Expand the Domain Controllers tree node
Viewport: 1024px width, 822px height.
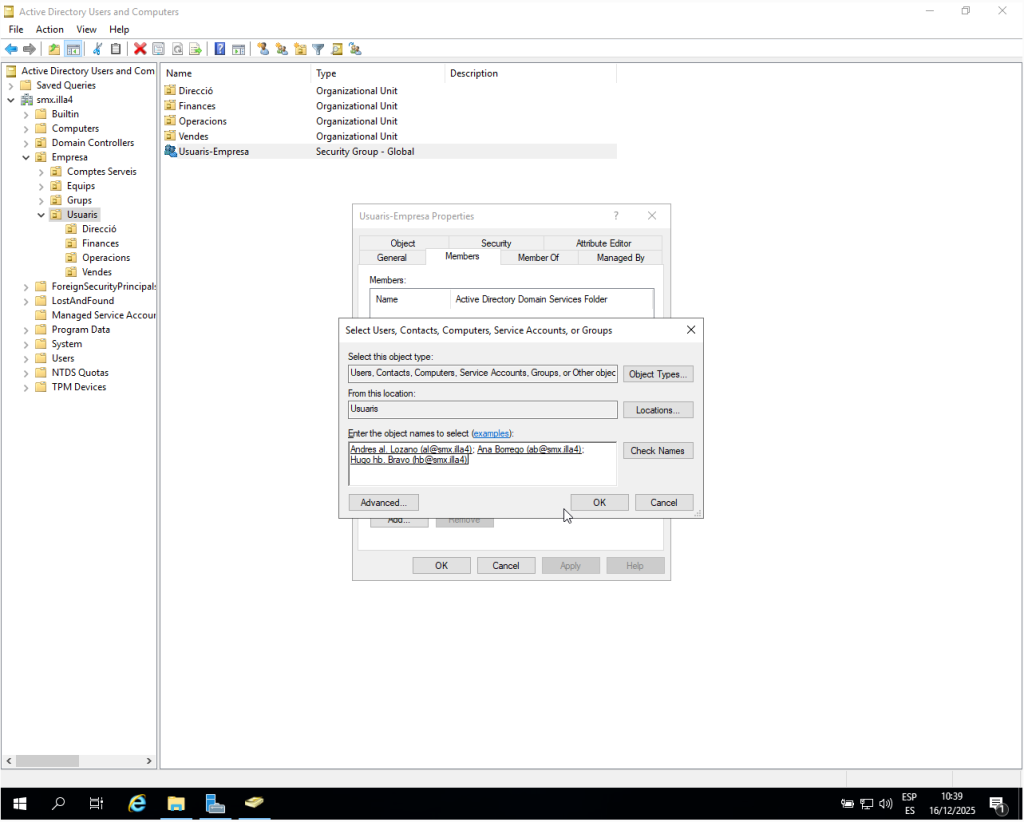point(26,143)
